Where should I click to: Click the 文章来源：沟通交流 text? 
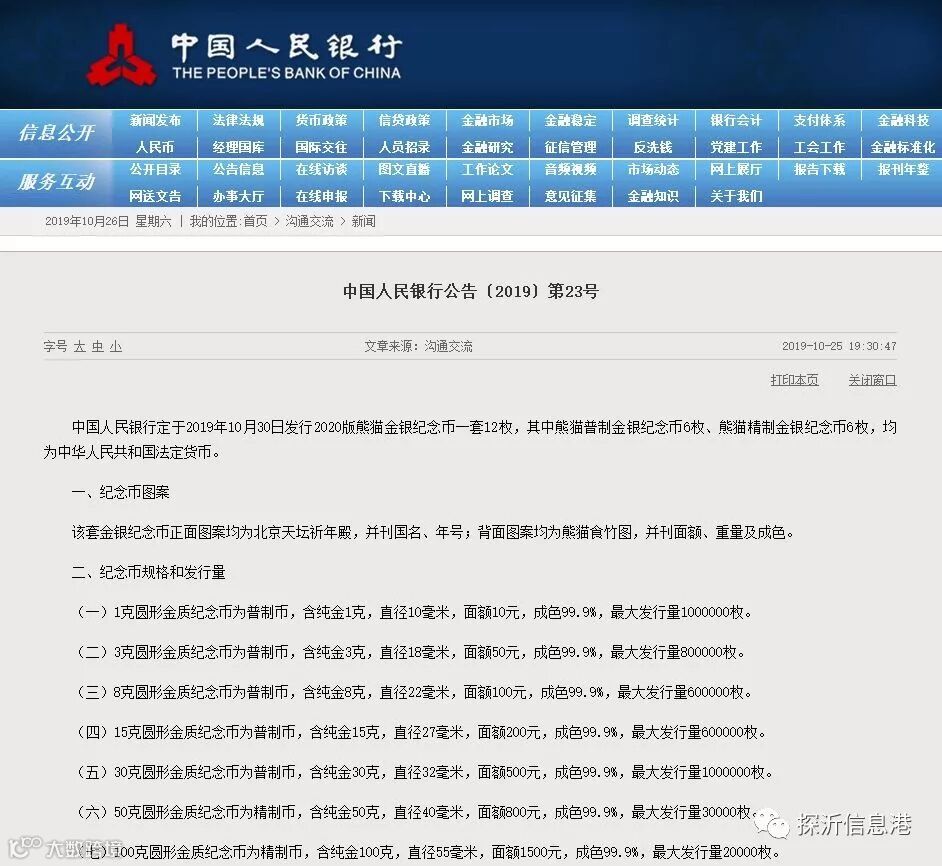tap(418, 346)
